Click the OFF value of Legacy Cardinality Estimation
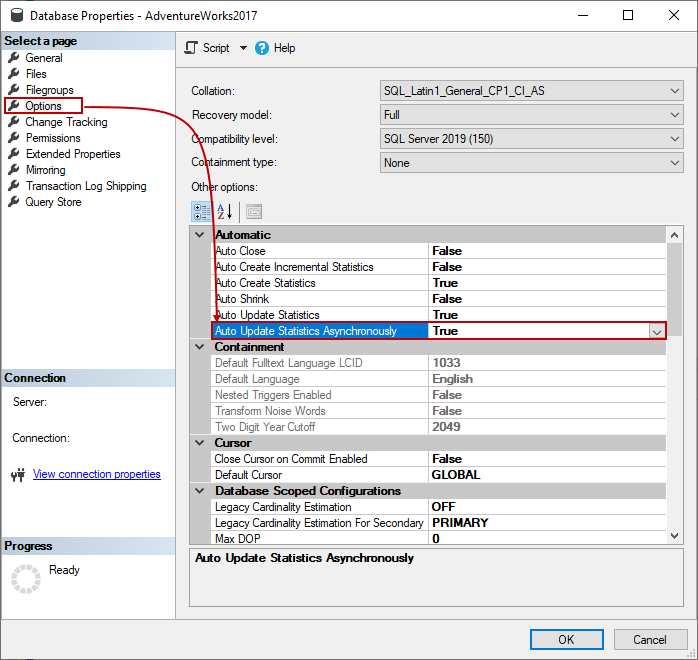 (x=443, y=507)
